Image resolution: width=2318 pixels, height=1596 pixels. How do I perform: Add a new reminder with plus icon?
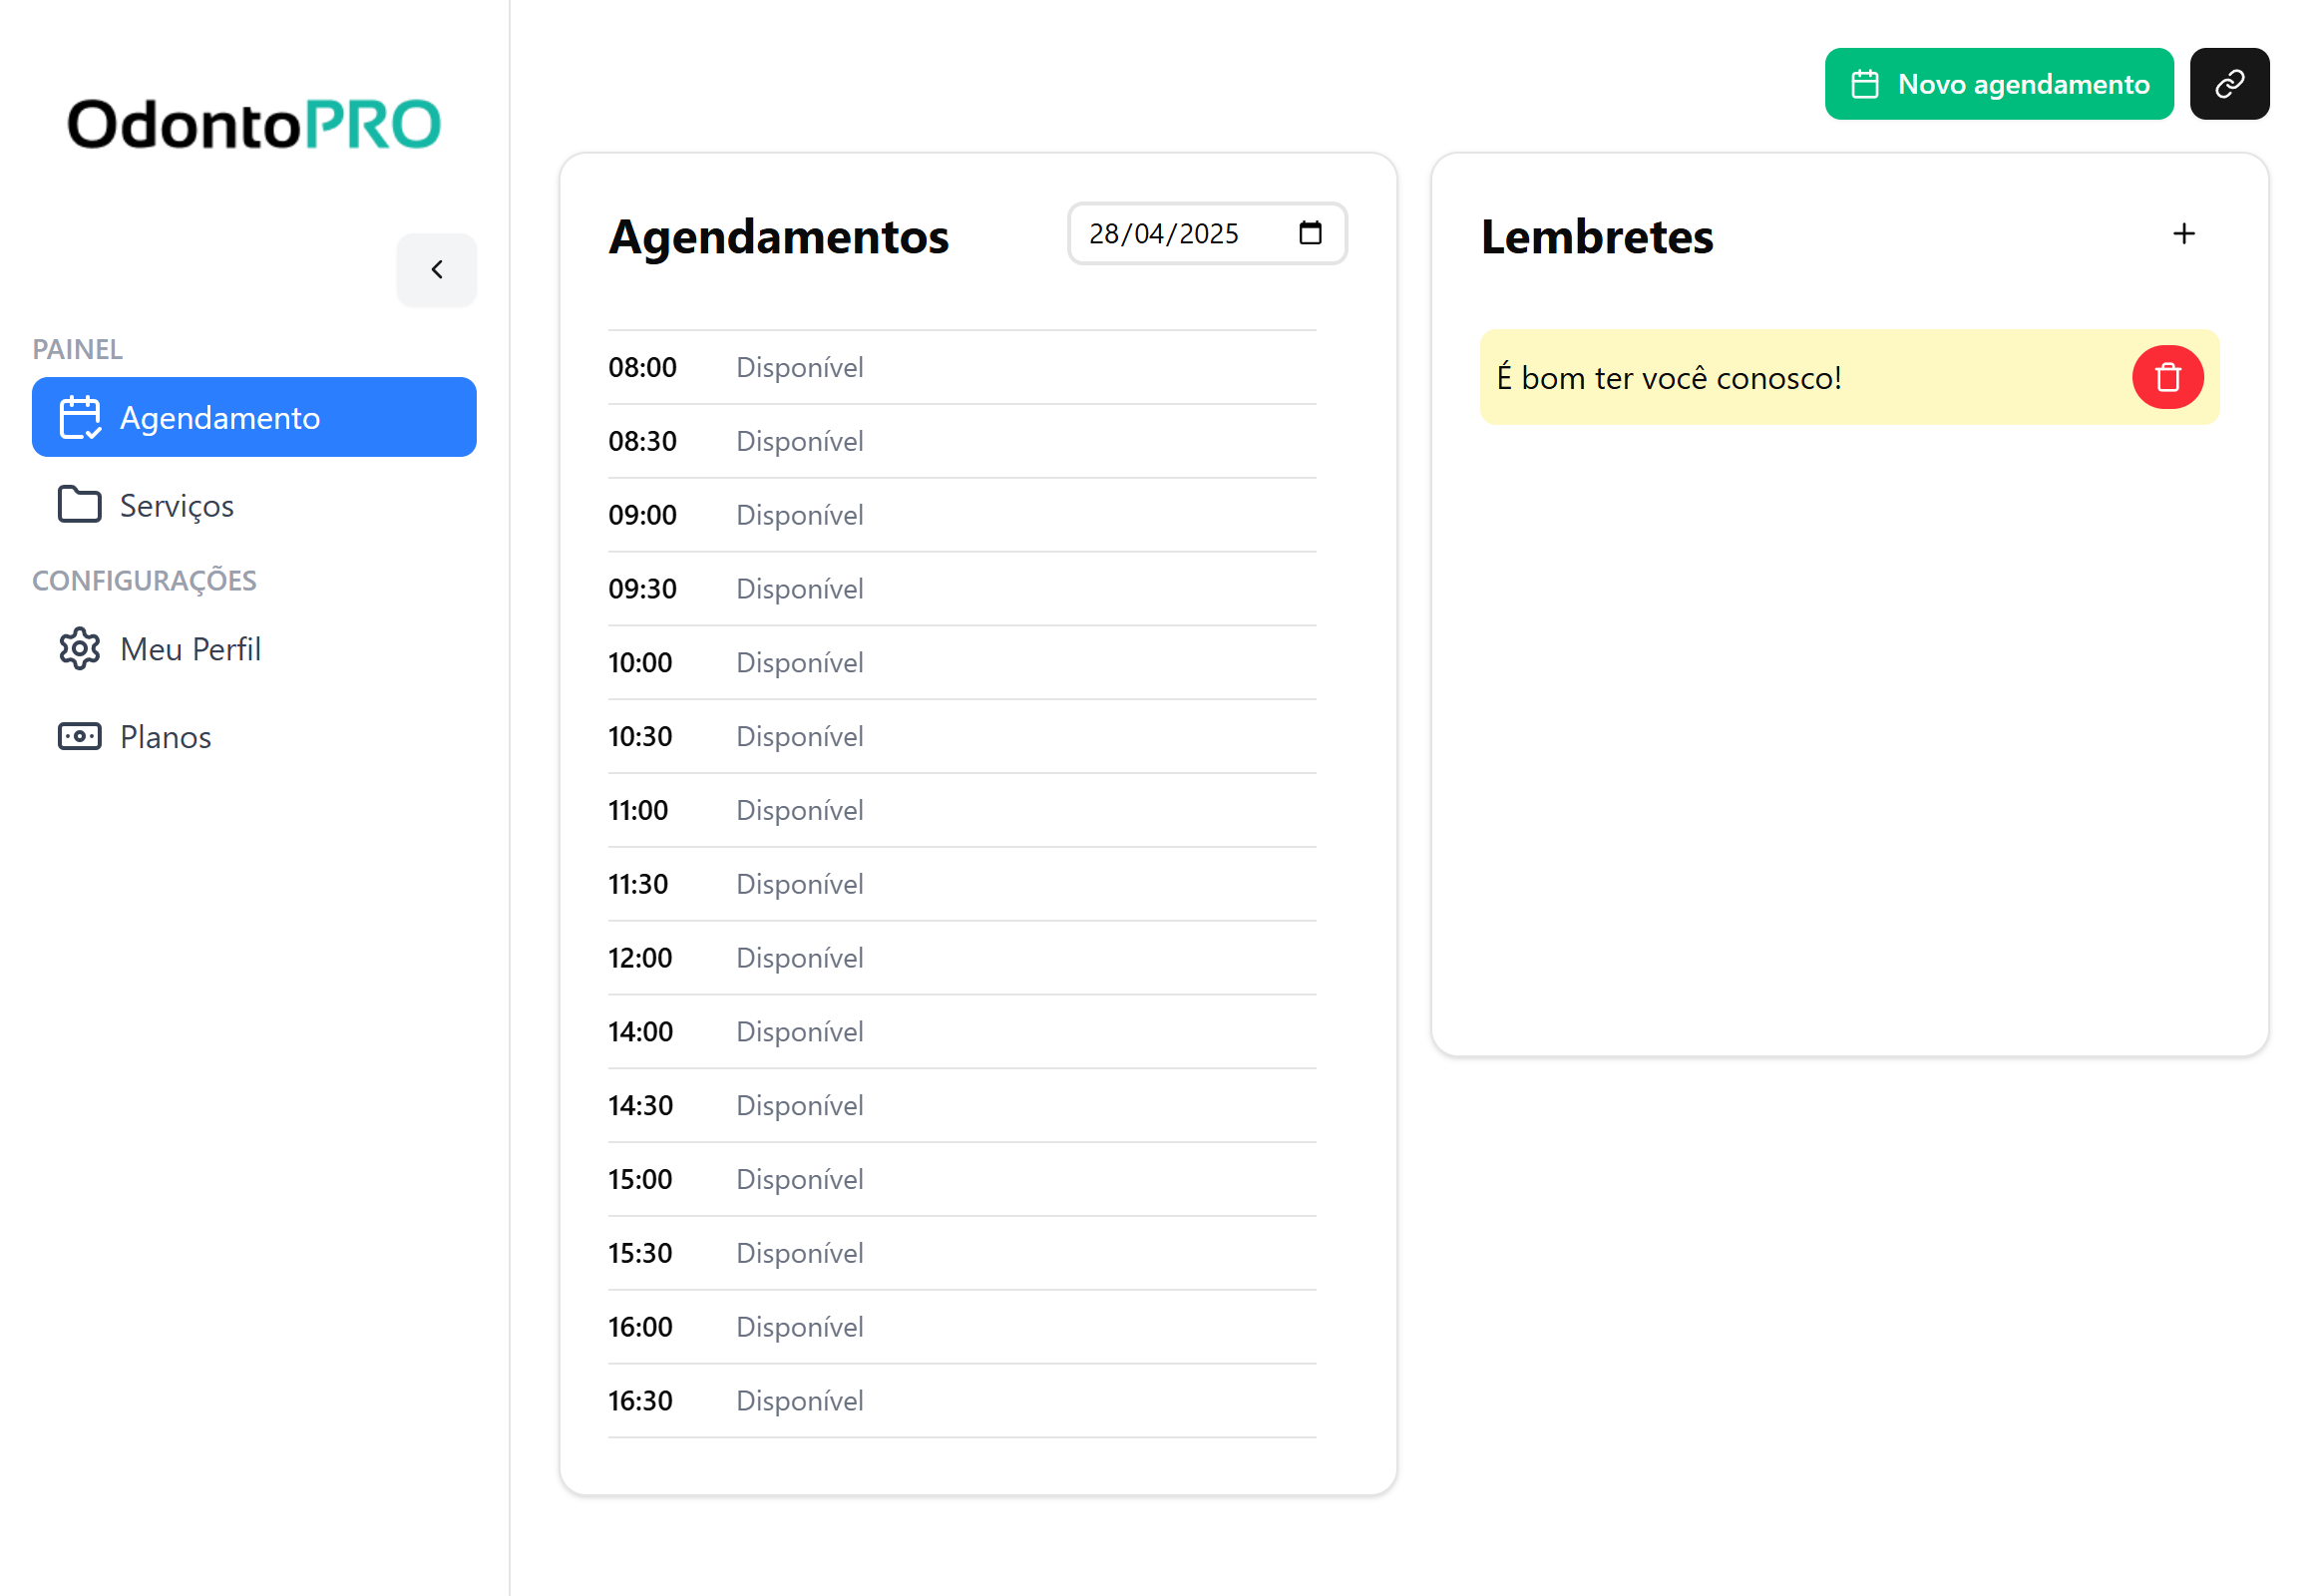pyautogui.click(x=2183, y=234)
